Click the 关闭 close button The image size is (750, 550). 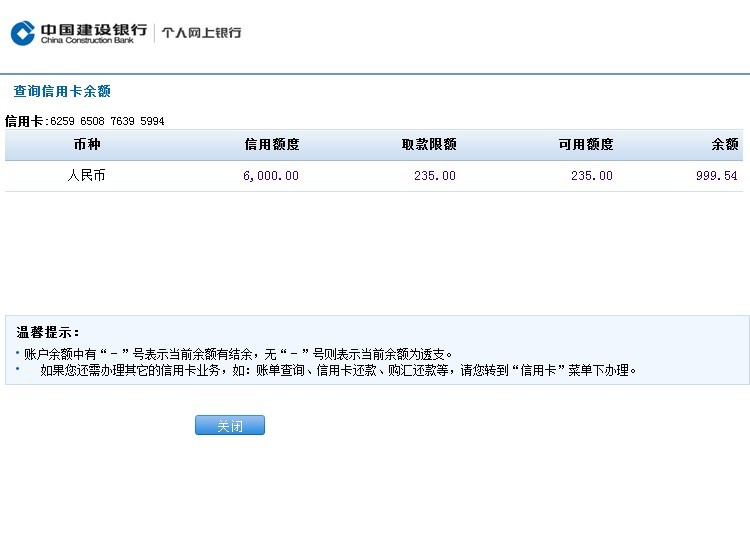point(230,425)
